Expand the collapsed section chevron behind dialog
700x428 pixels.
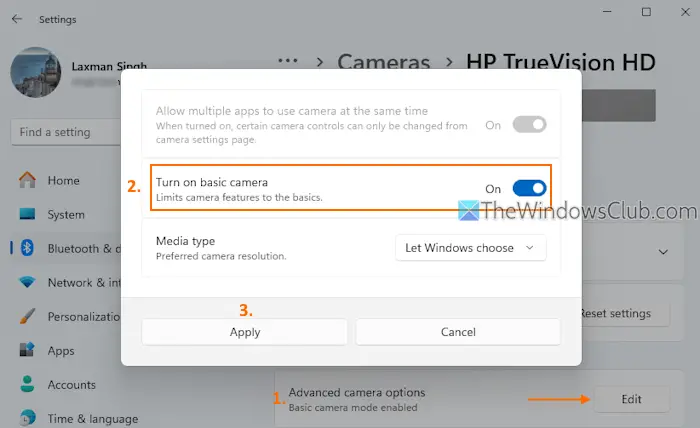(663, 252)
